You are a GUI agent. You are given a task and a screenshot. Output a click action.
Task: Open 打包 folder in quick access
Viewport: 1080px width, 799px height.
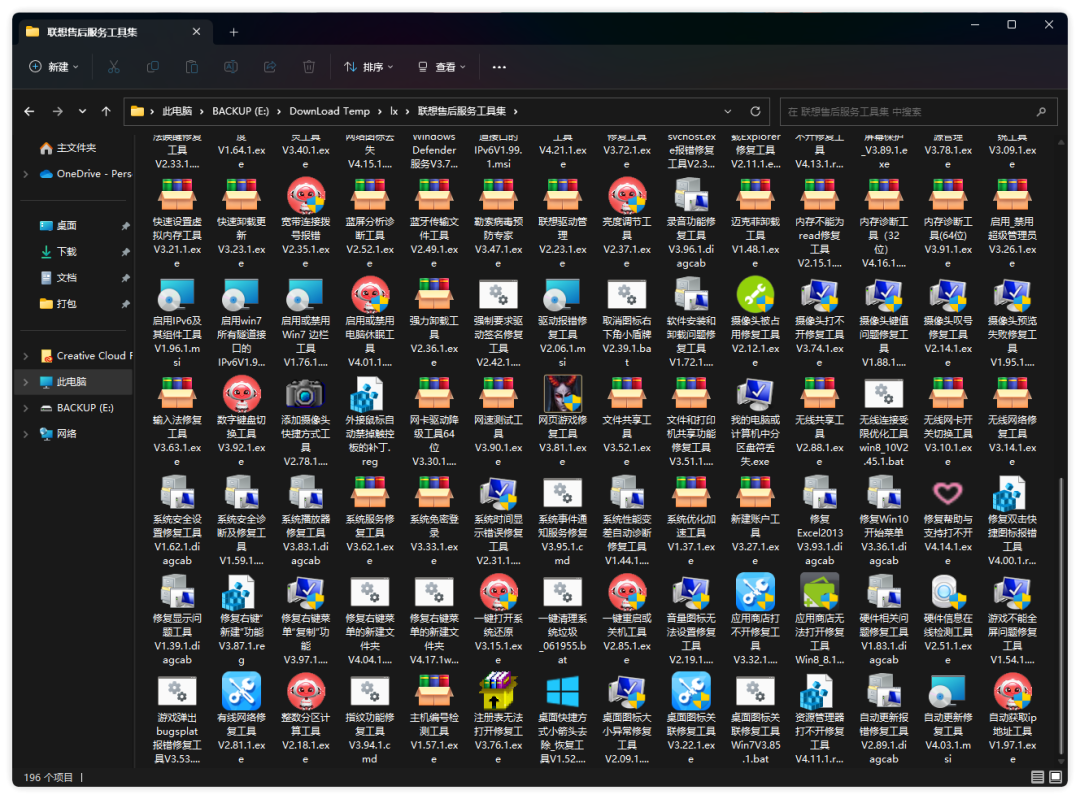pos(66,304)
